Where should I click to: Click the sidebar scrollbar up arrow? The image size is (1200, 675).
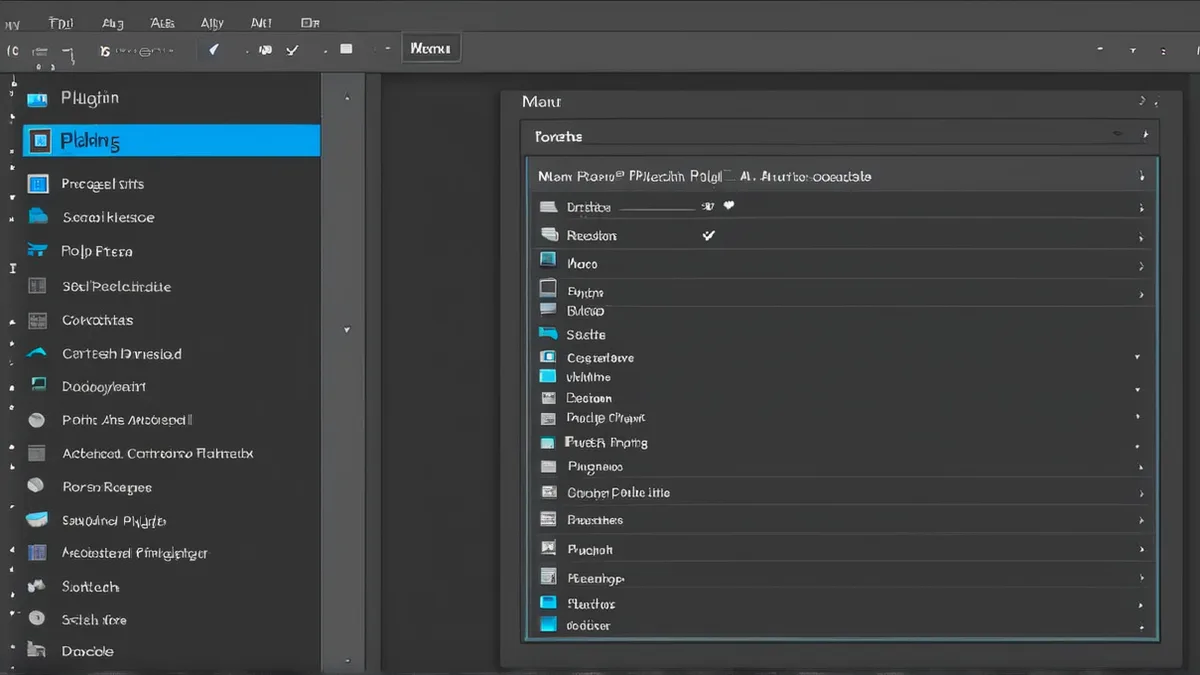pyautogui.click(x=347, y=98)
